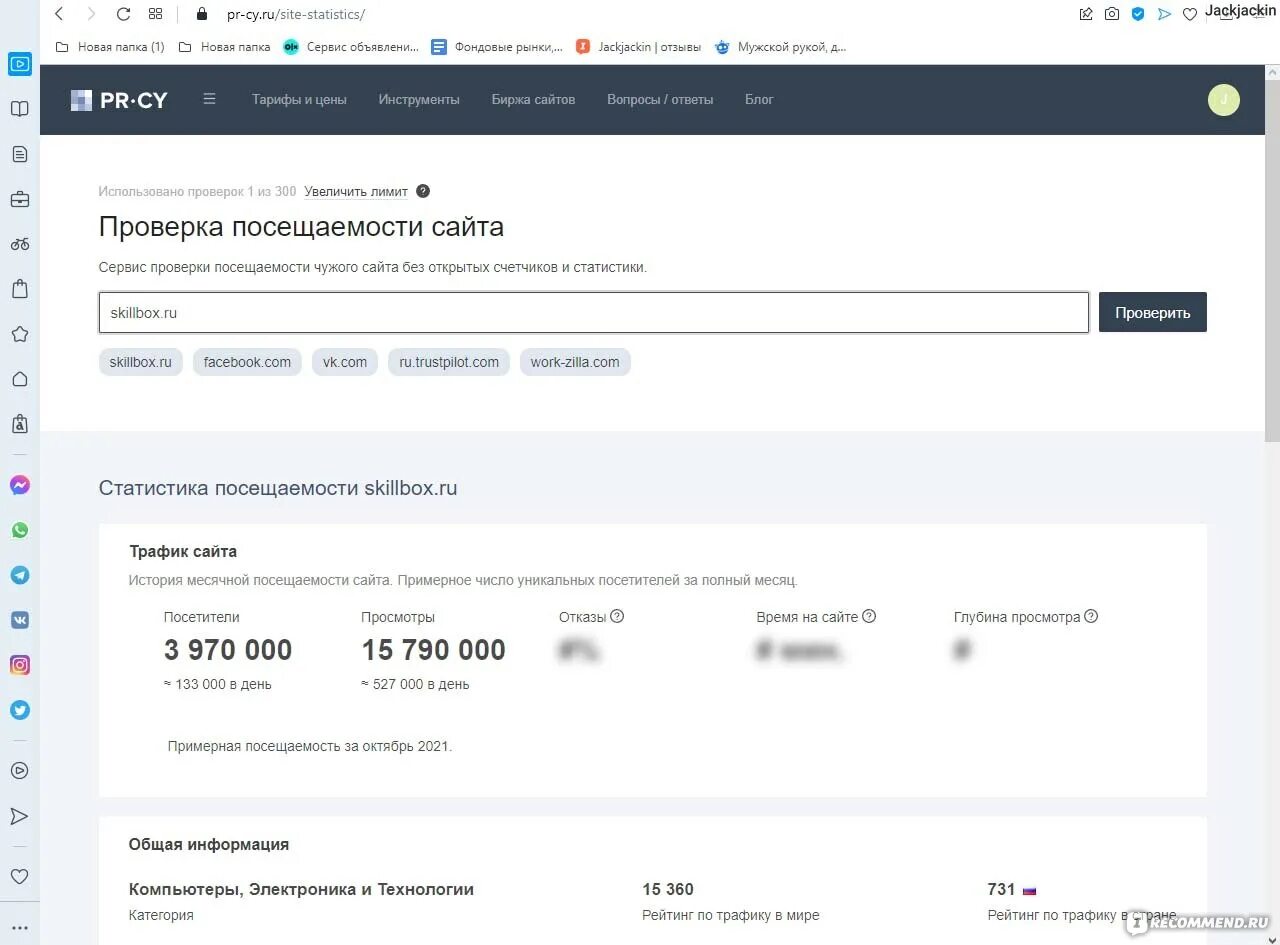The height and width of the screenshot is (945, 1280).
Task: Open the second Новая папка bookmark folder
Action: tap(224, 46)
